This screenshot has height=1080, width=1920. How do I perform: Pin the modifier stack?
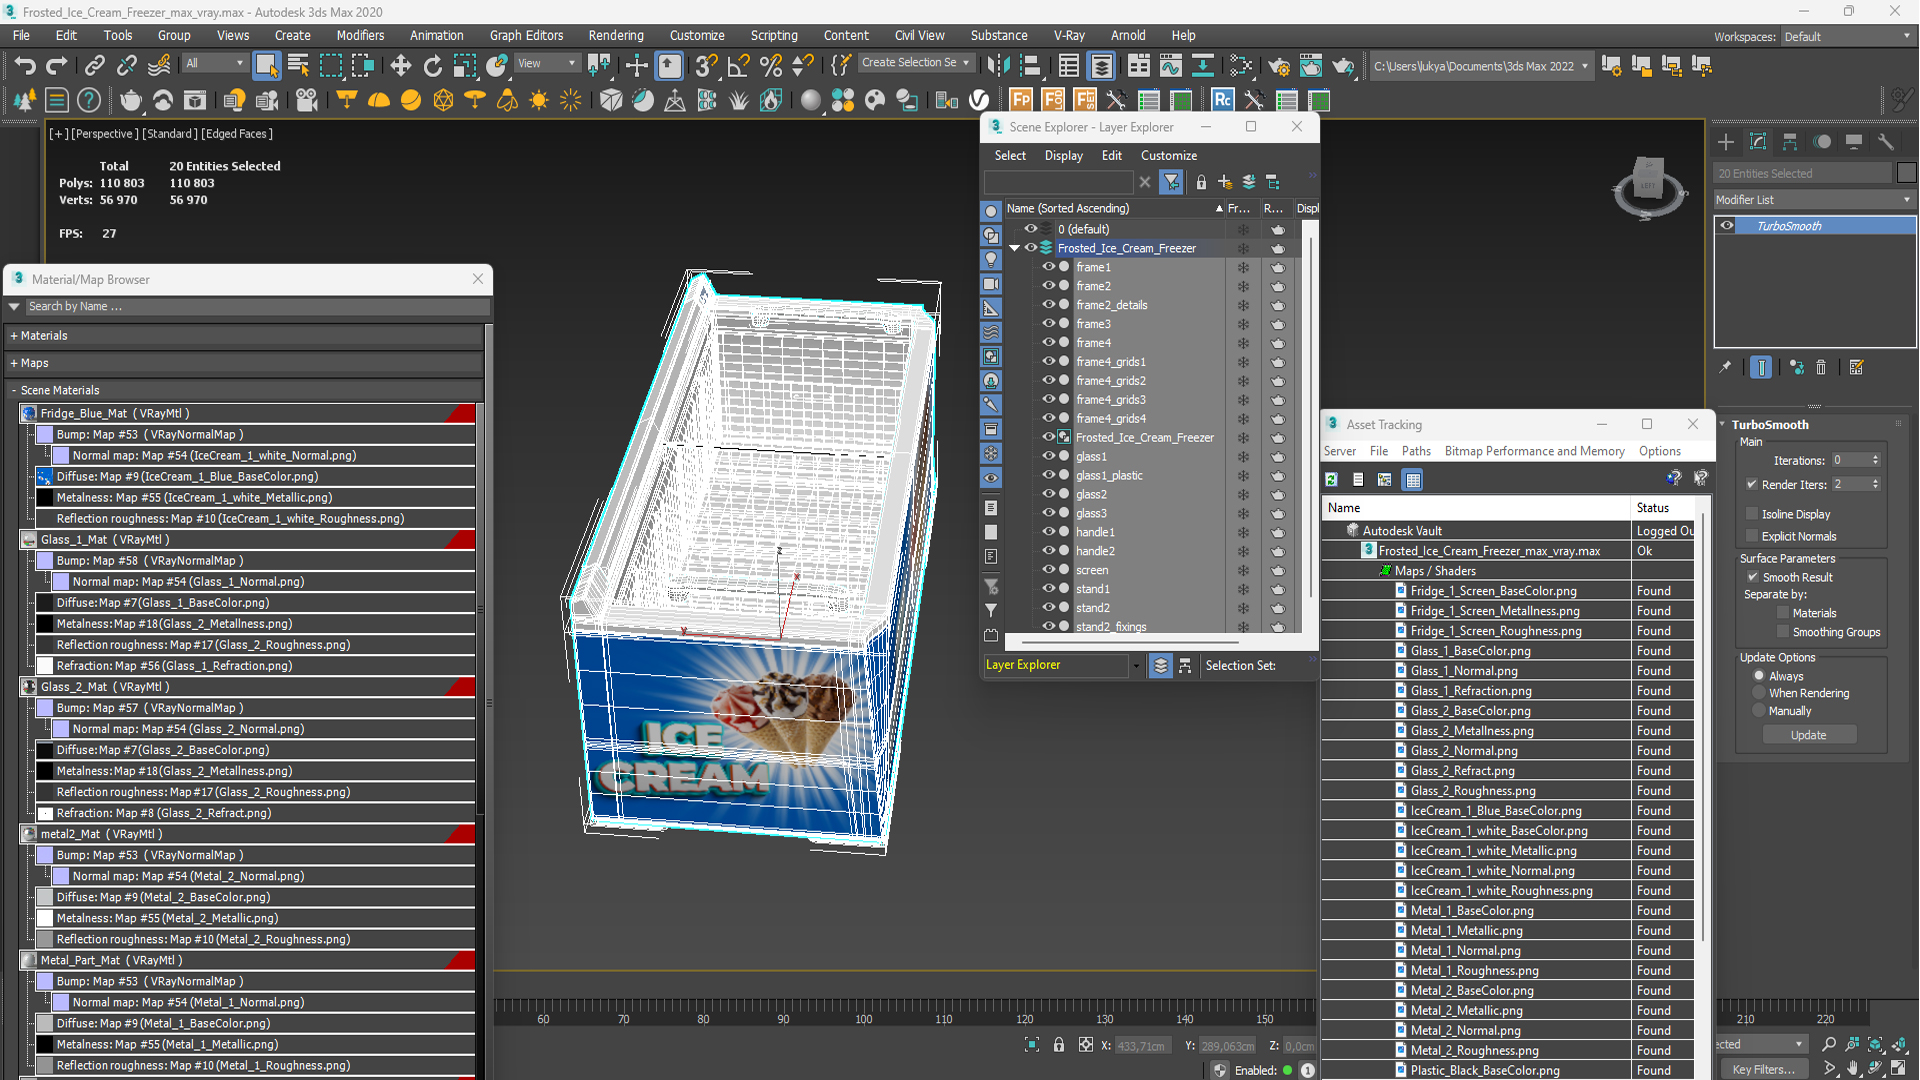coord(1725,367)
